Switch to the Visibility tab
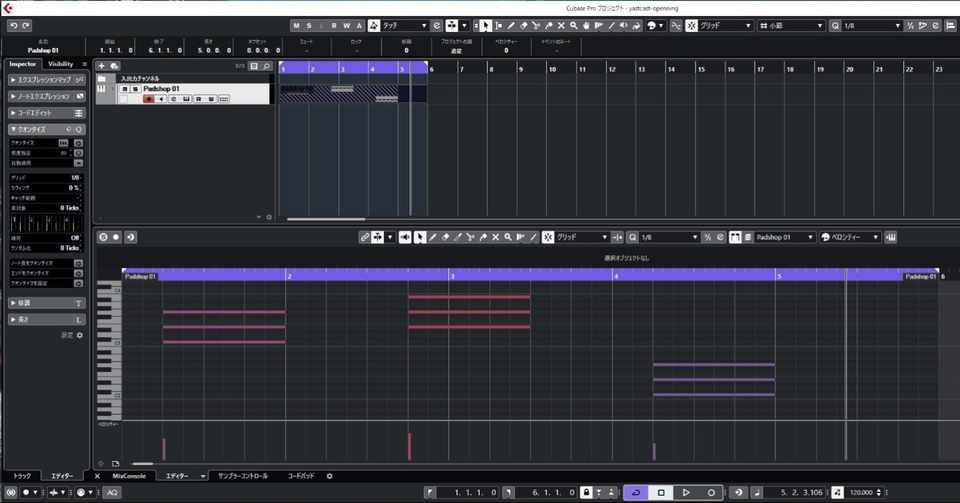 61,64
